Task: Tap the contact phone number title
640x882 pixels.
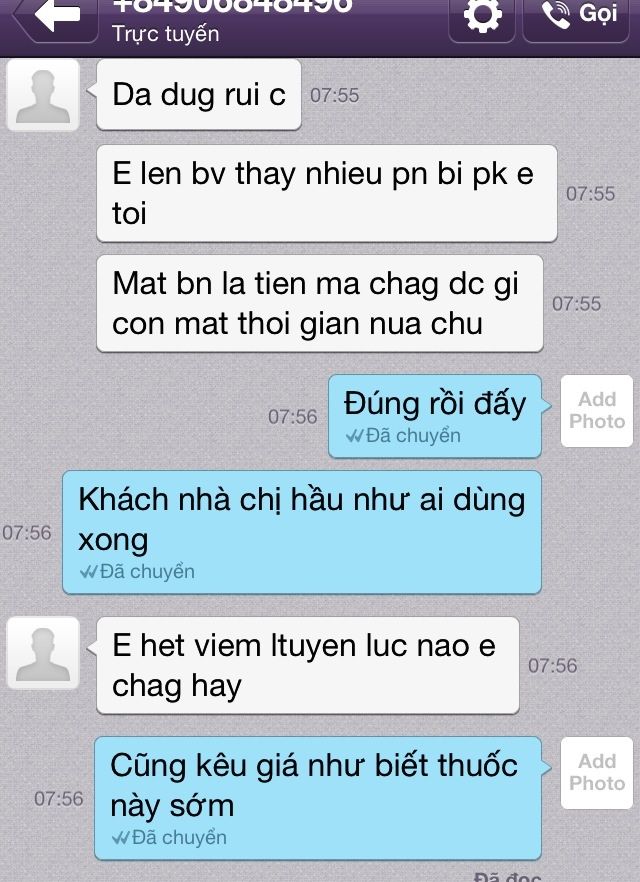Action: click(x=232, y=6)
